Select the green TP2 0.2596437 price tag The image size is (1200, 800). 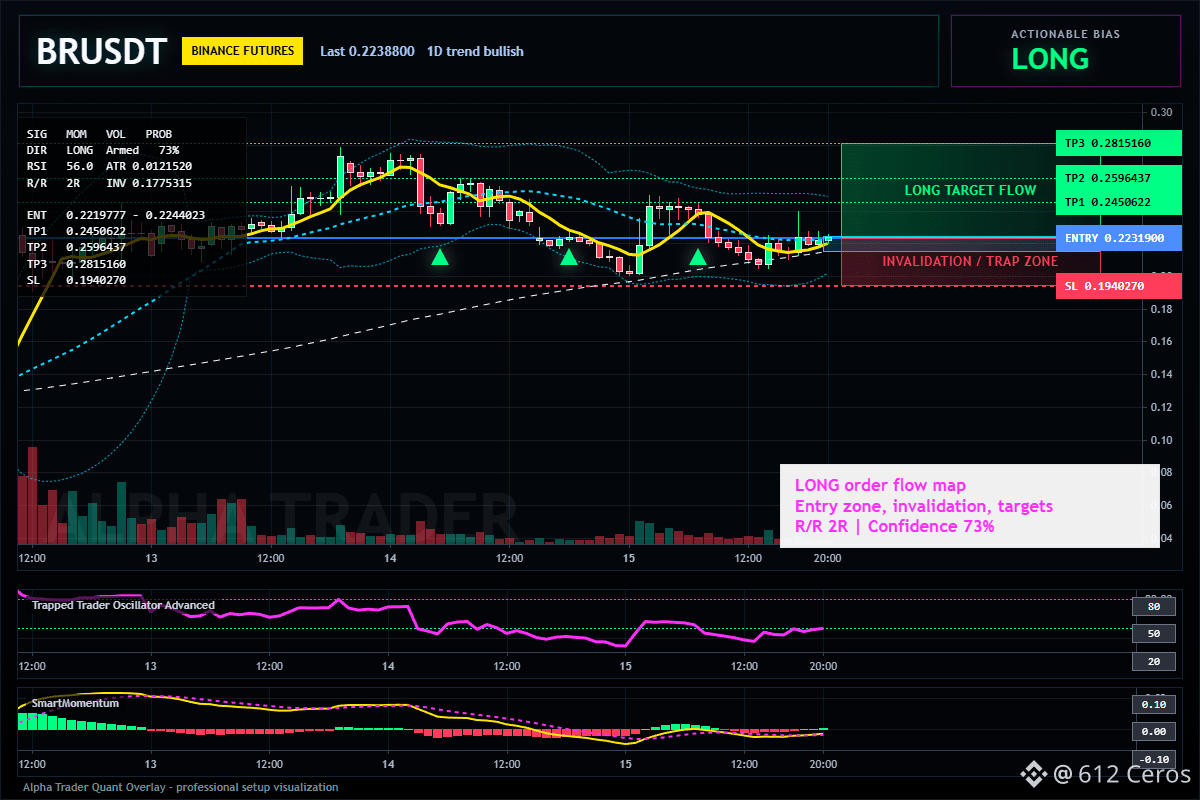coord(1118,178)
